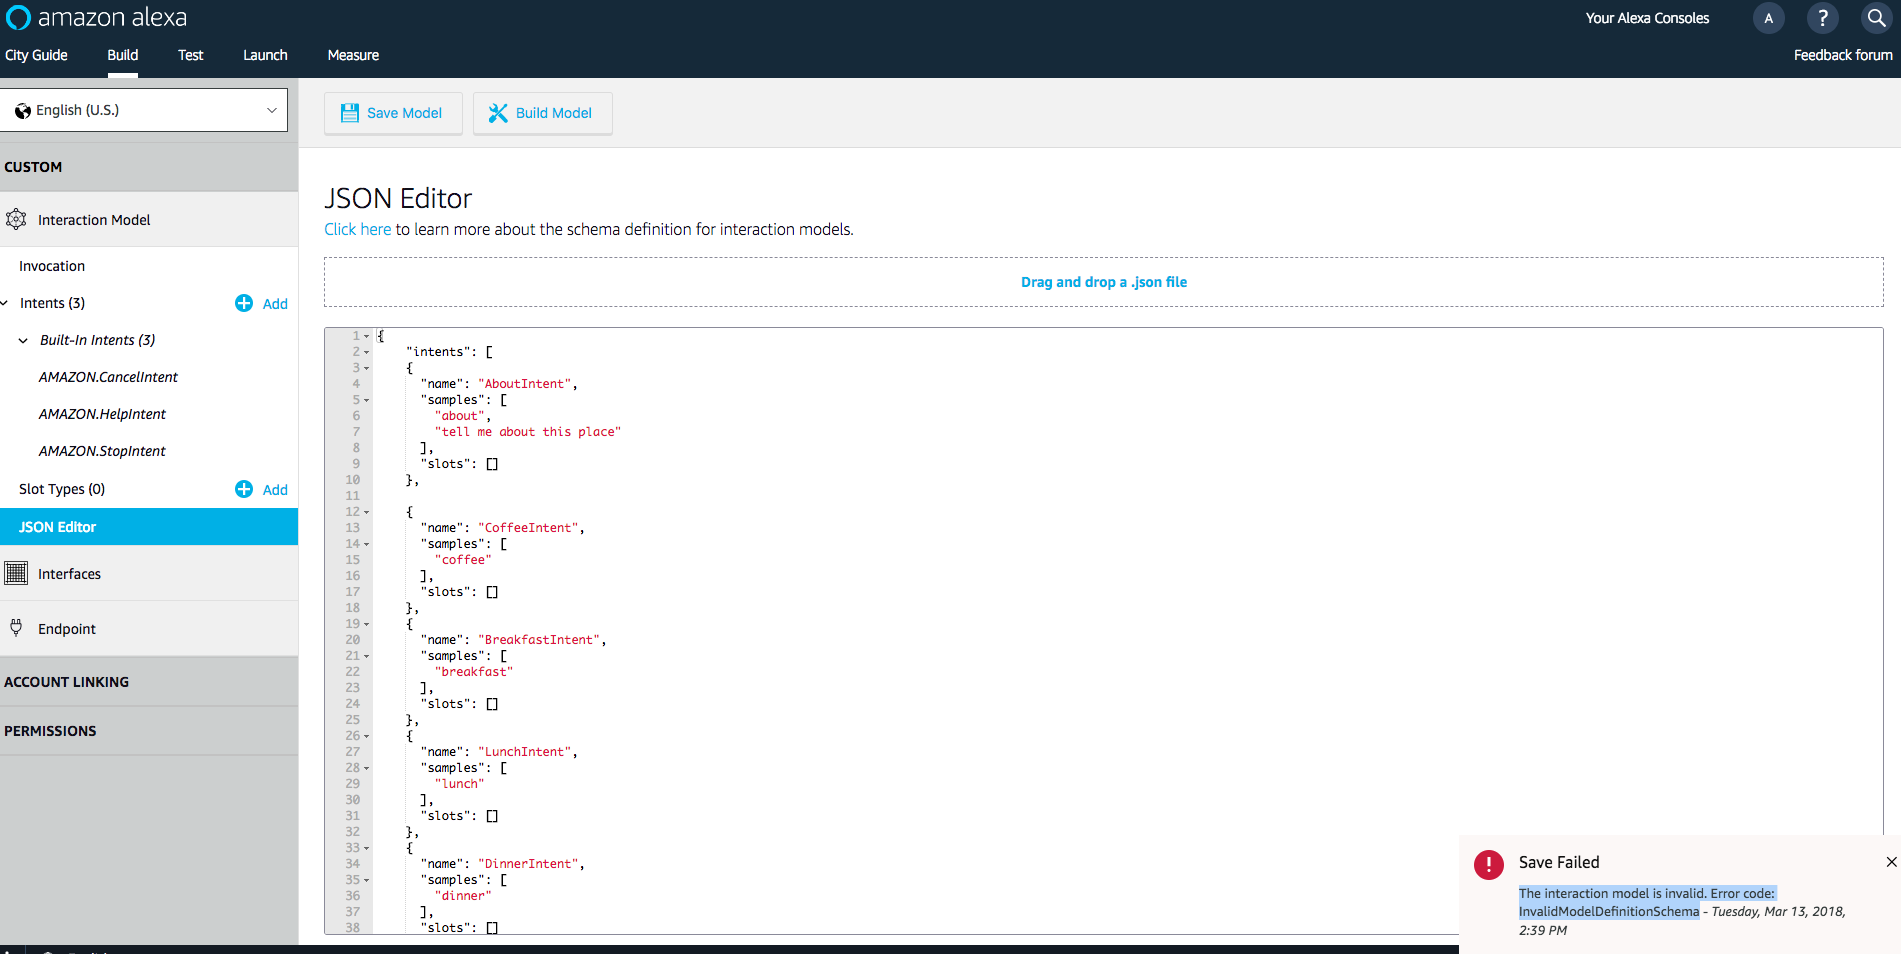Click the Amazon Alexa logo ring
1901x954 pixels.
(x=18, y=18)
